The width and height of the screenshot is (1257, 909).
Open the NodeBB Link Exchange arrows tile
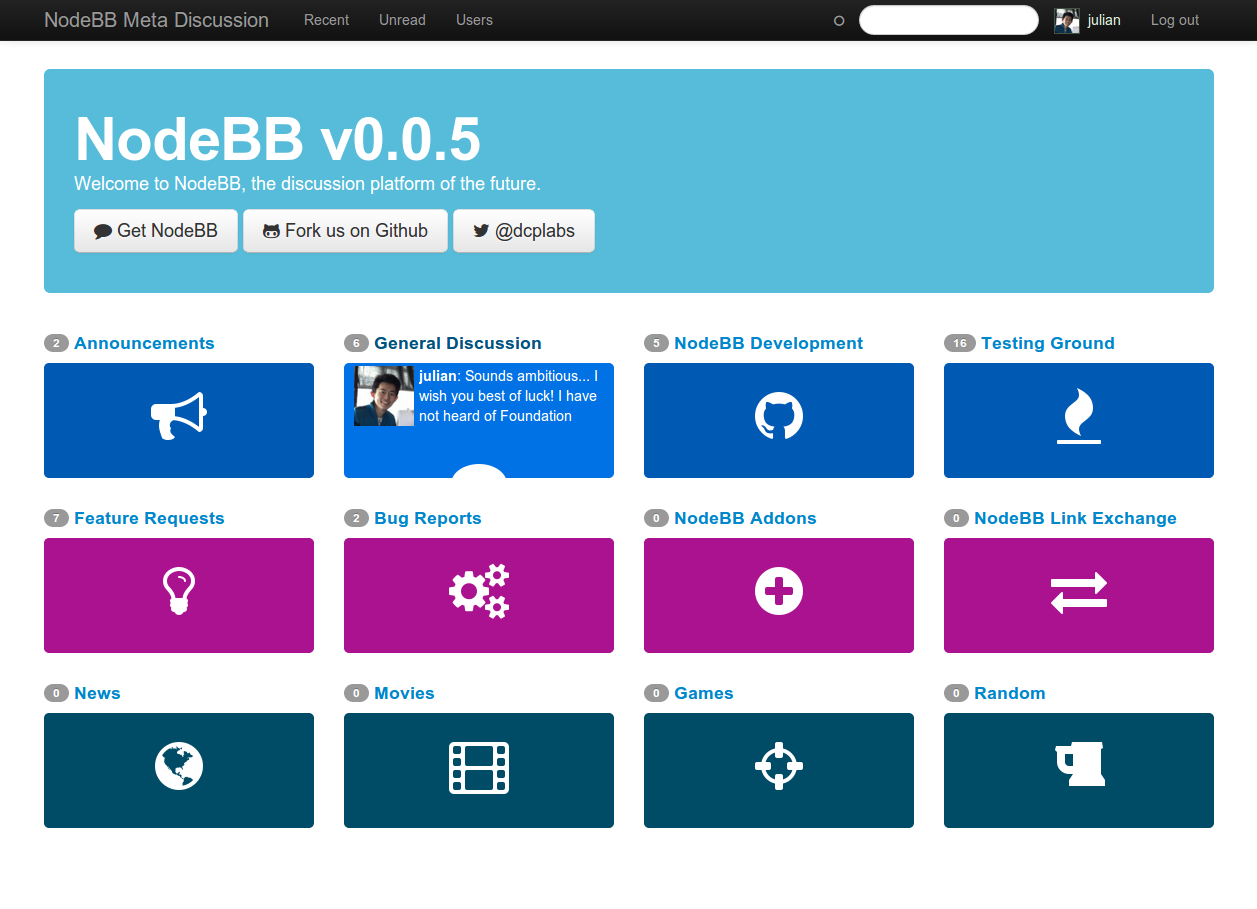click(x=1079, y=595)
